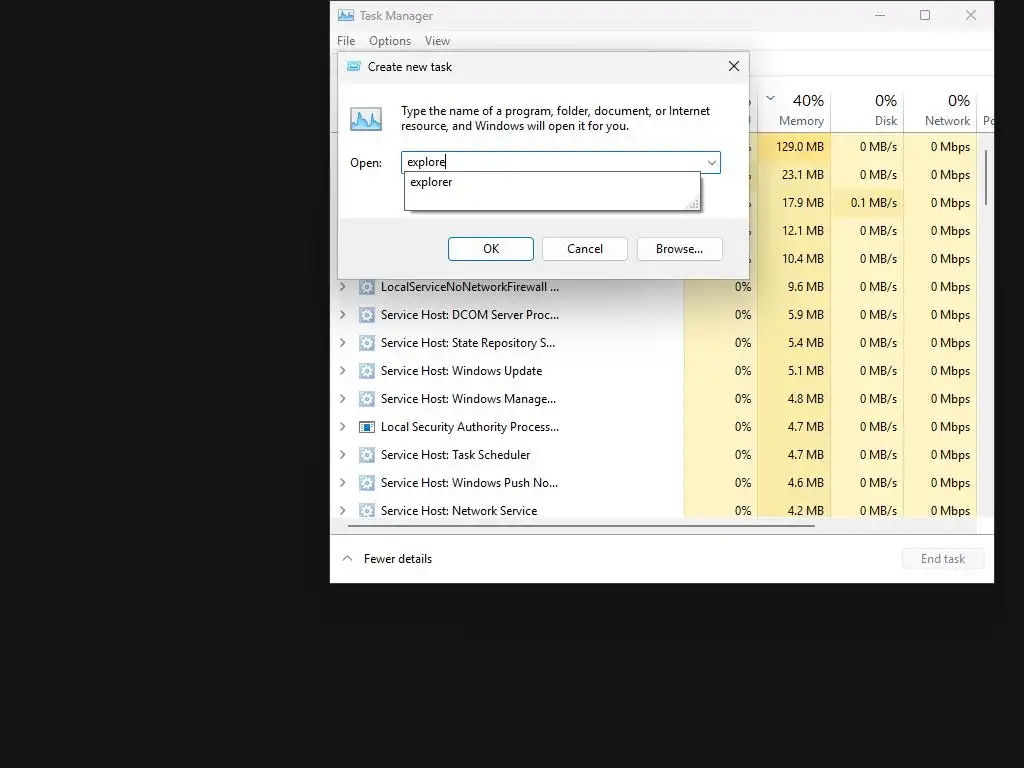The width and height of the screenshot is (1024, 768).
Task: Open the Options menu
Action: click(390, 40)
